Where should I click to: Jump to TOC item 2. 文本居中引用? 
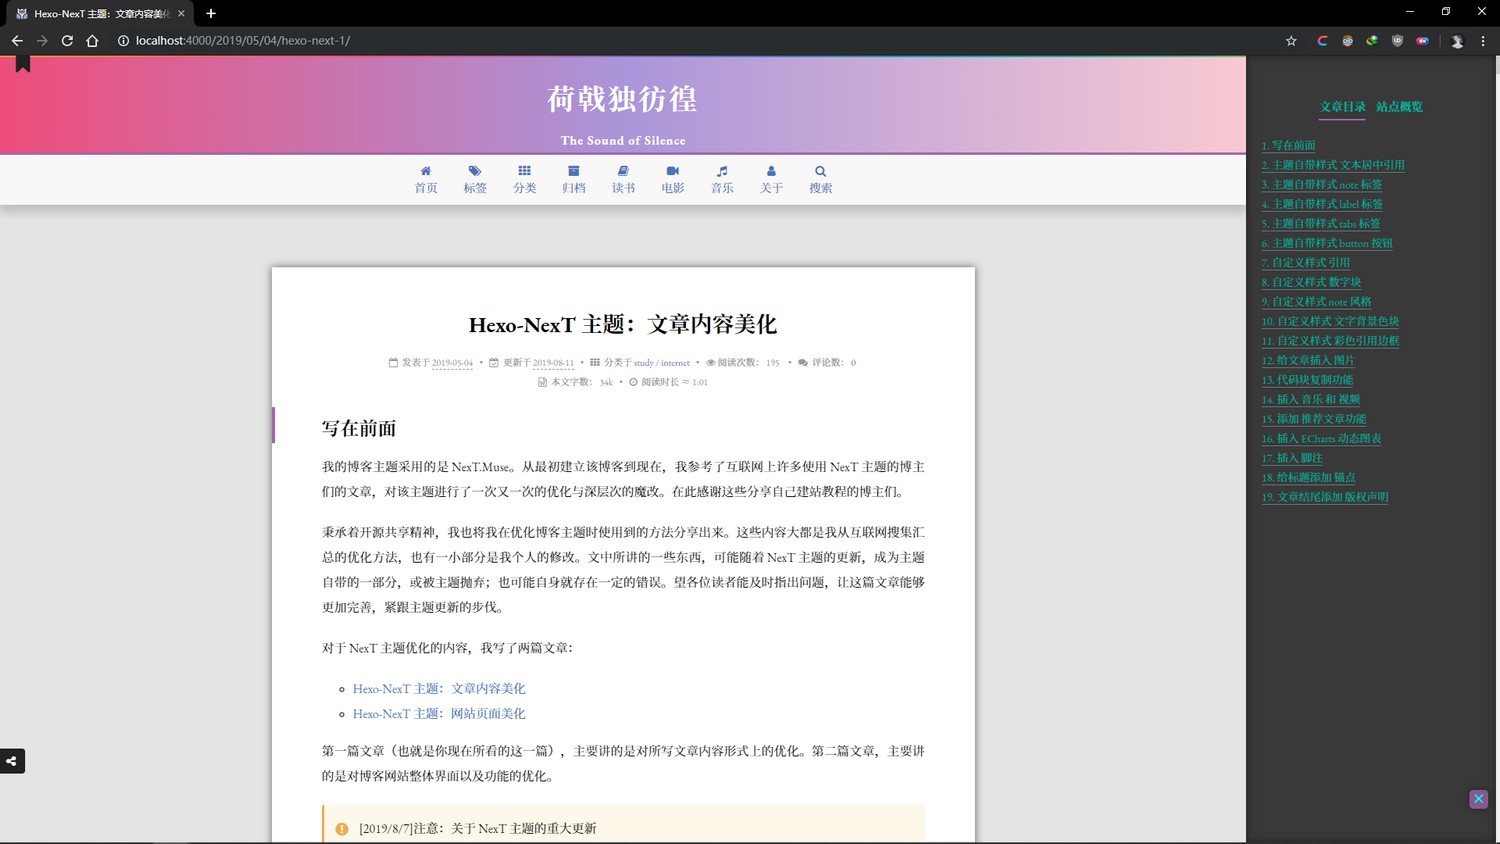tap(1333, 165)
